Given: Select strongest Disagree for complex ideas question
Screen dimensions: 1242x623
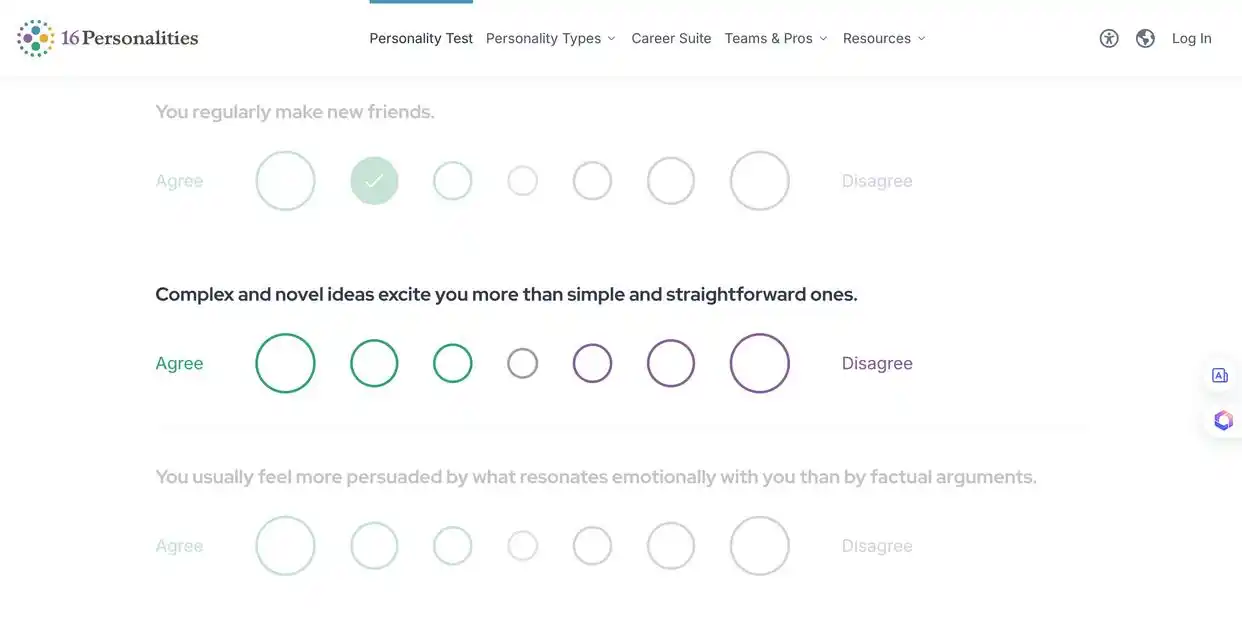Looking at the screenshot, I should [760, 363].
